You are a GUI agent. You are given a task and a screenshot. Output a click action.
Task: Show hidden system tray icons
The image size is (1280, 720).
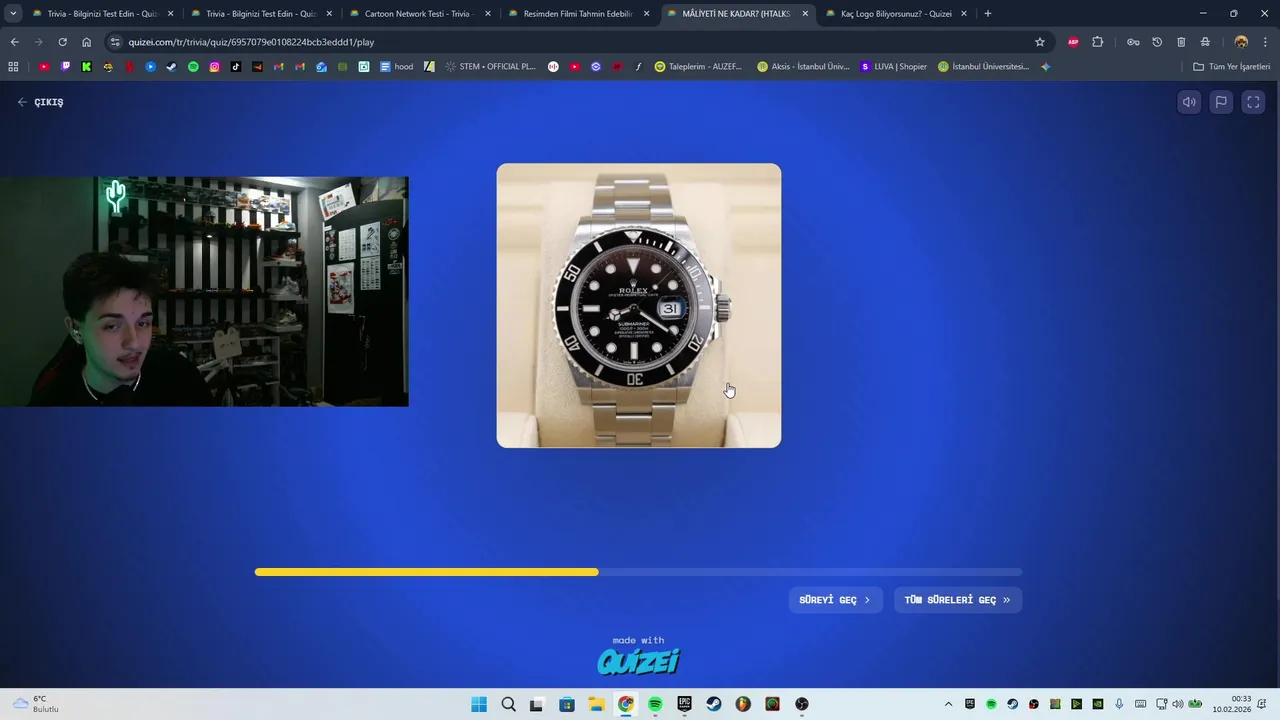948,704
